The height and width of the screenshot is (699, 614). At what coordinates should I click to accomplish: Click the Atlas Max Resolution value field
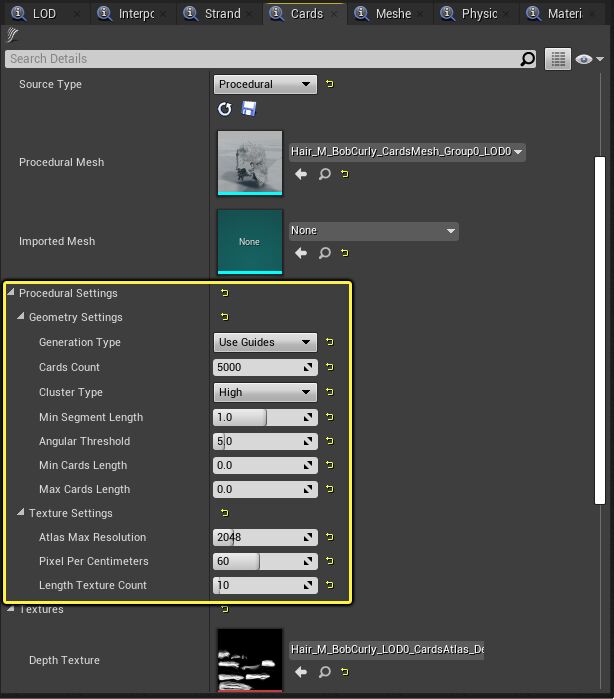(265, 537)
